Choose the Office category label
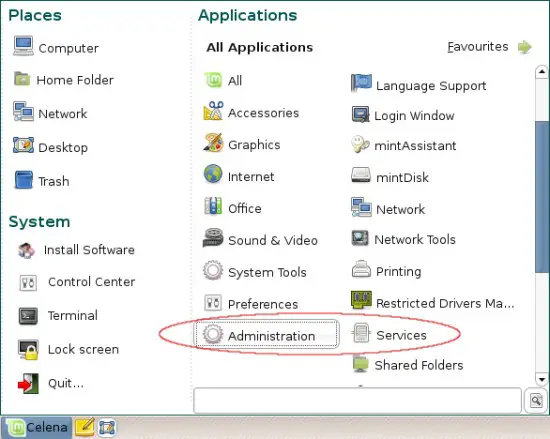 click(244, 209)
